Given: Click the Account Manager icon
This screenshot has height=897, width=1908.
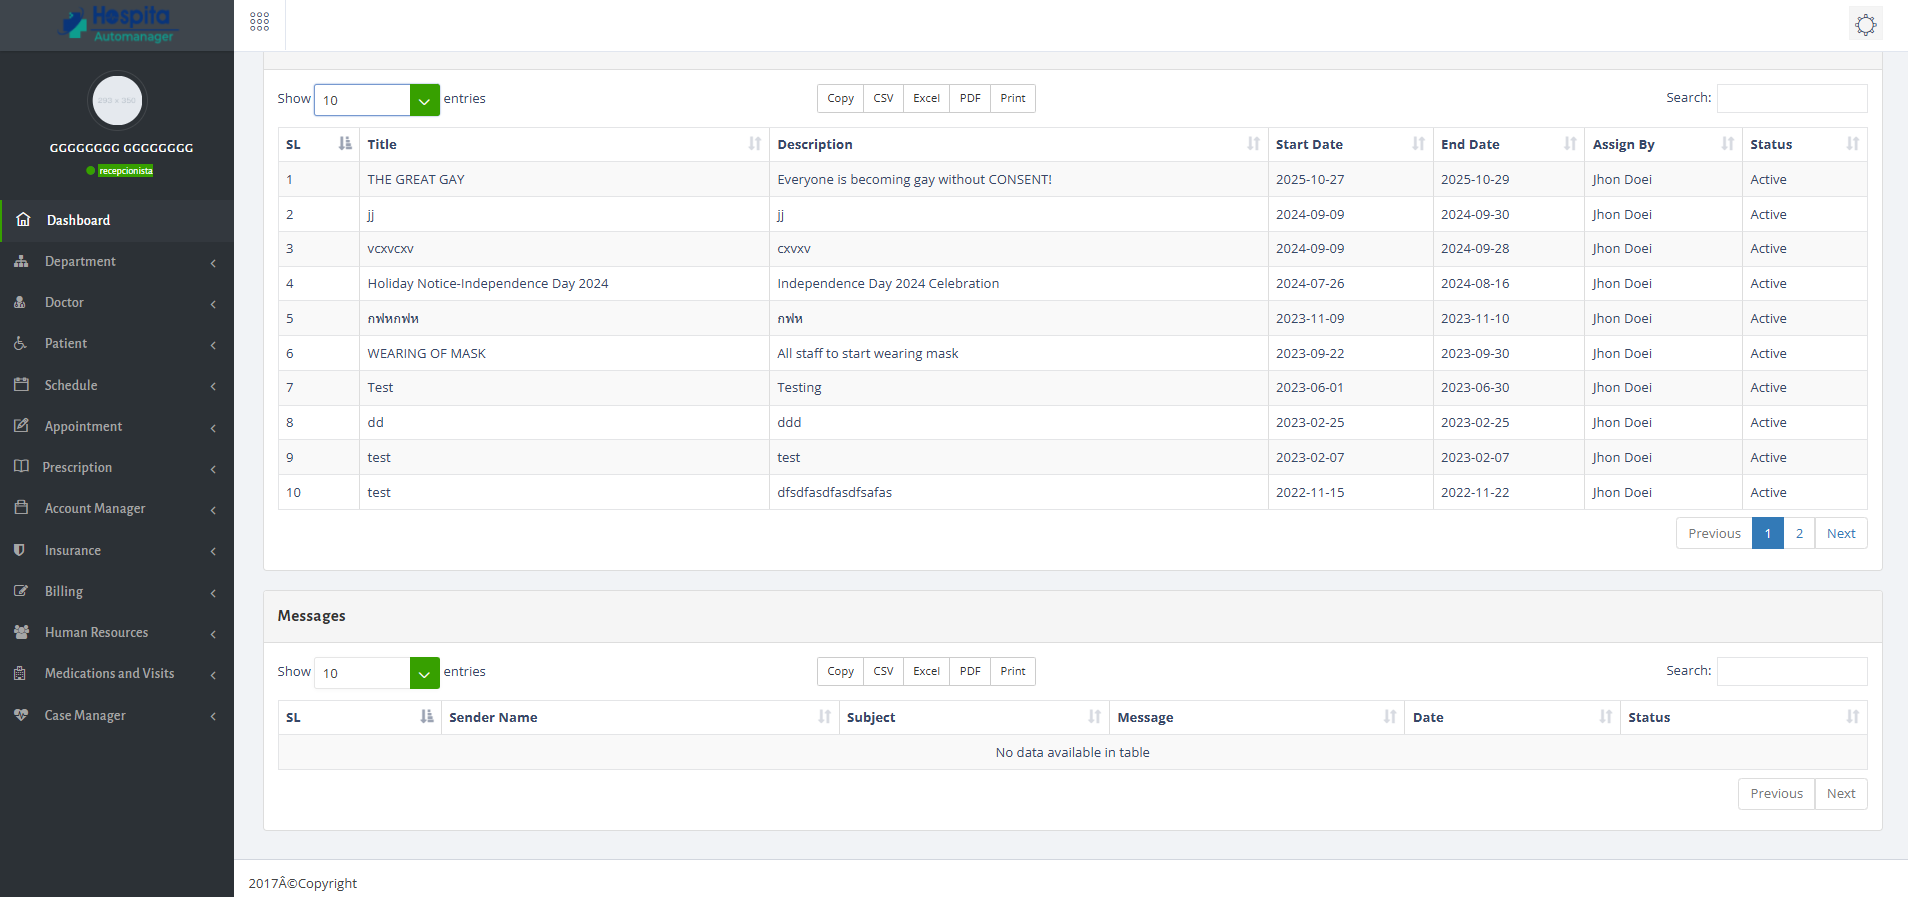Looking at the screenshot, I should [x=21, y=507].
